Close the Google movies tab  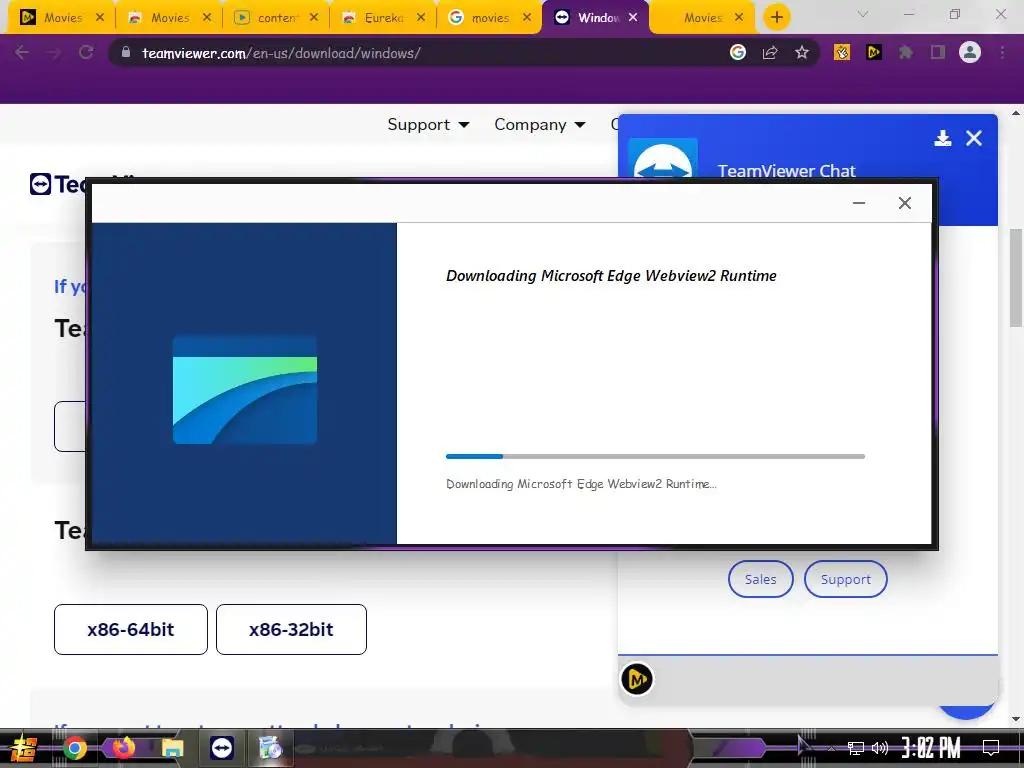(x=527, y=18)
